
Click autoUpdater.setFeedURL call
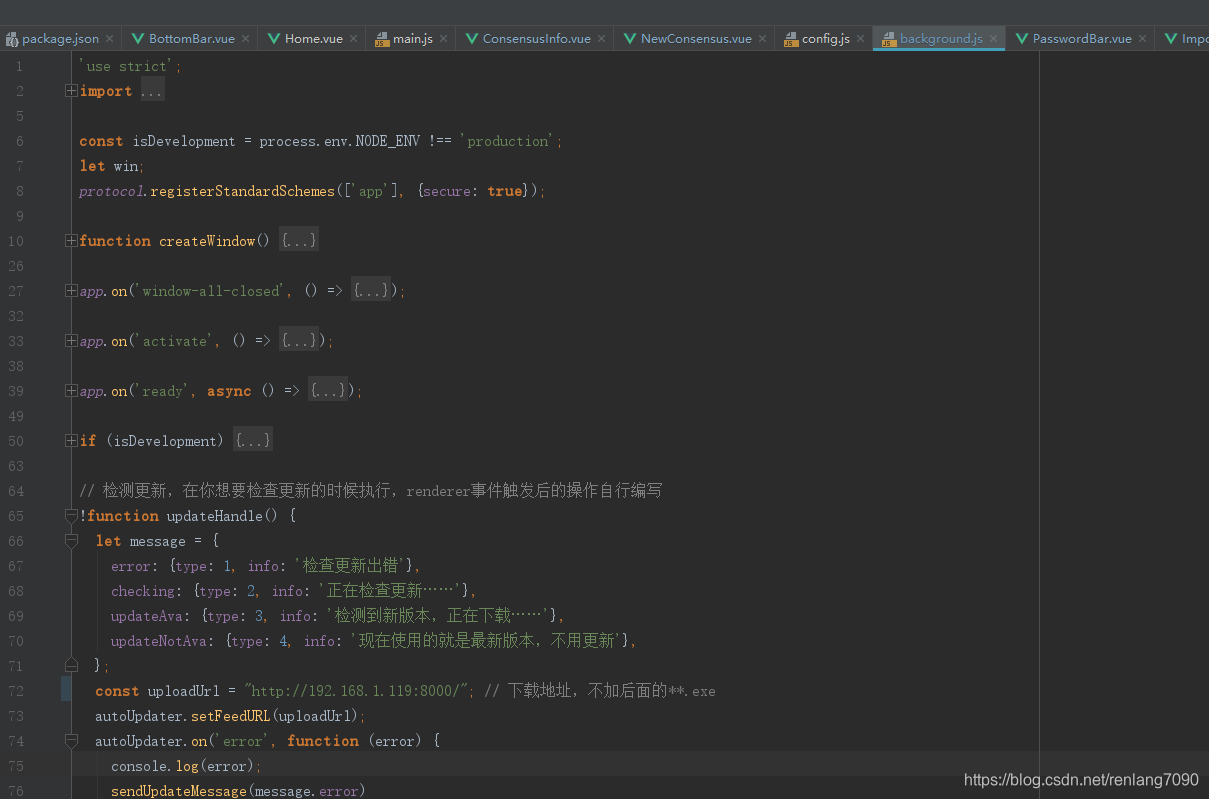231,716
